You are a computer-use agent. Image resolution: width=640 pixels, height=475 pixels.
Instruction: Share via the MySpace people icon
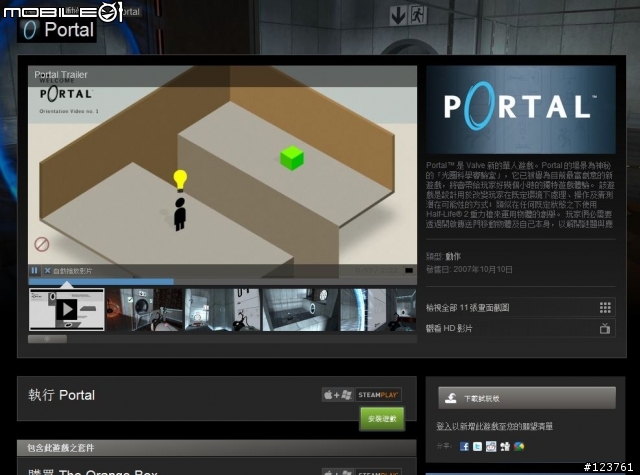(505, 446)
